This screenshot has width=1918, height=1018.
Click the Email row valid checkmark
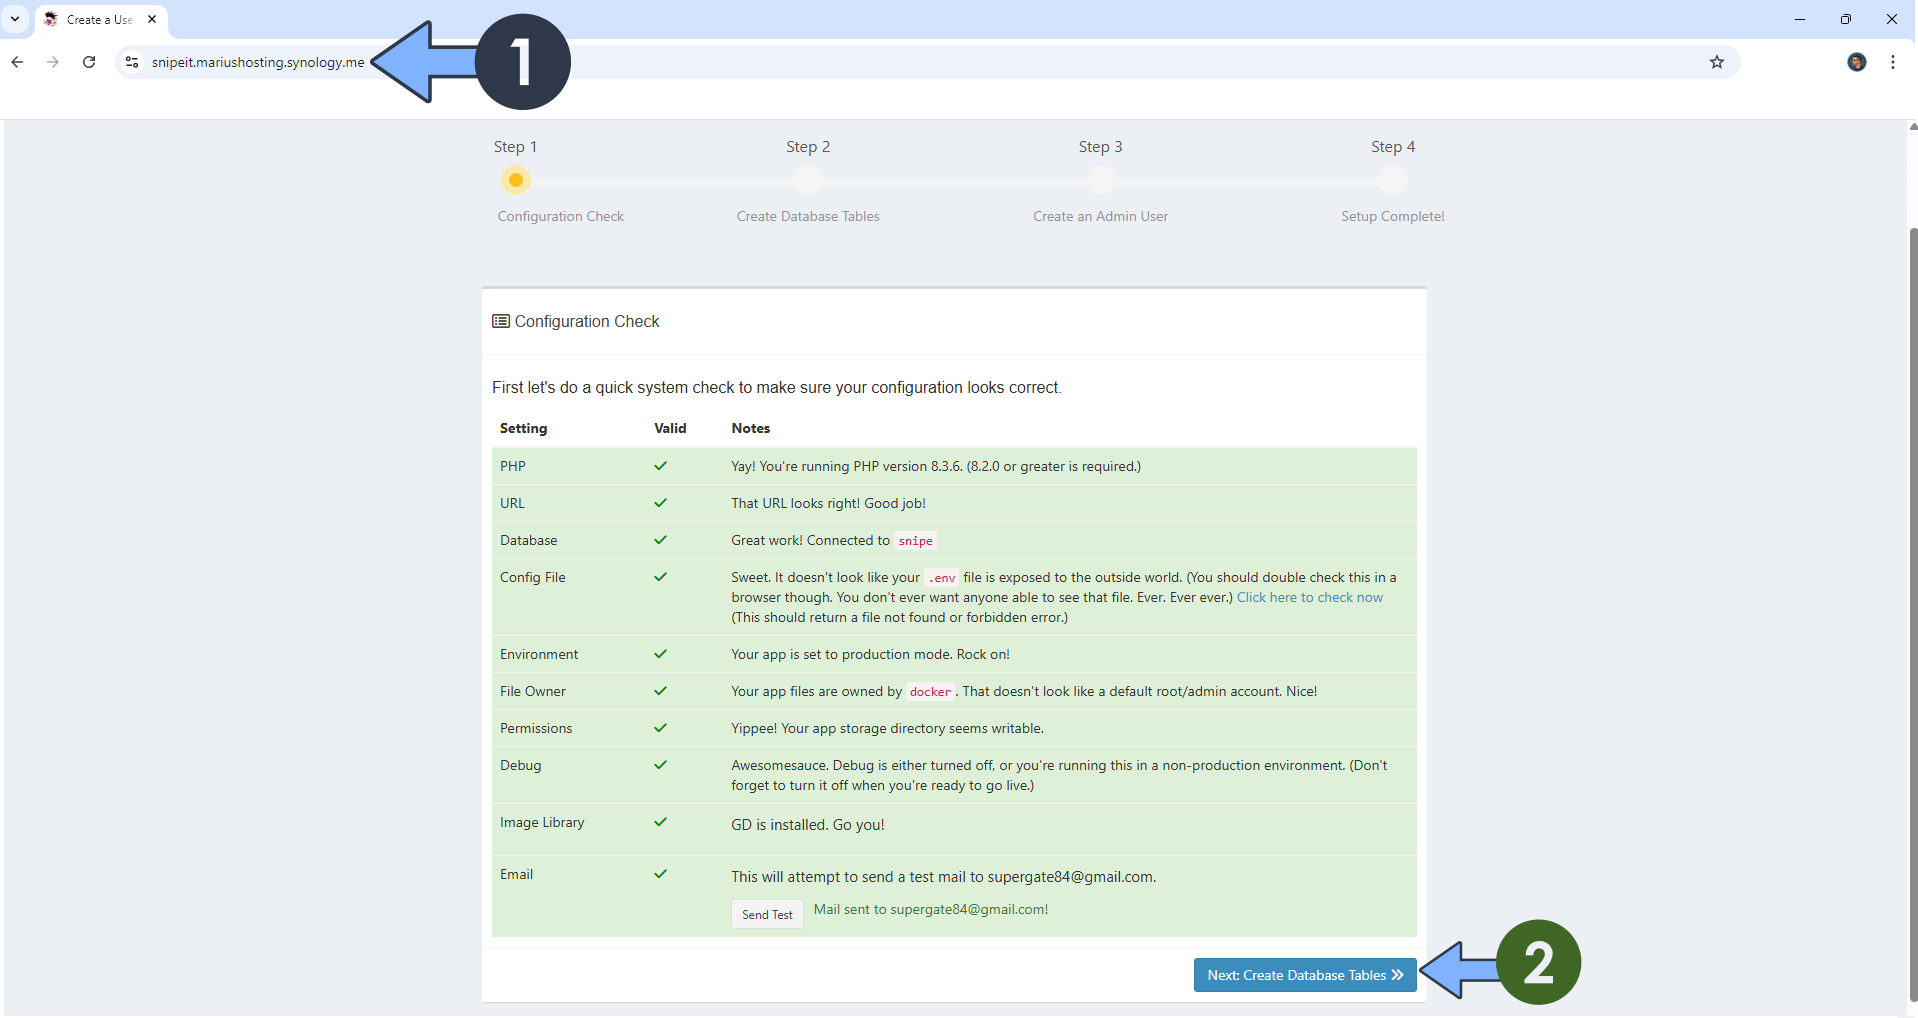tap(660, 874)
